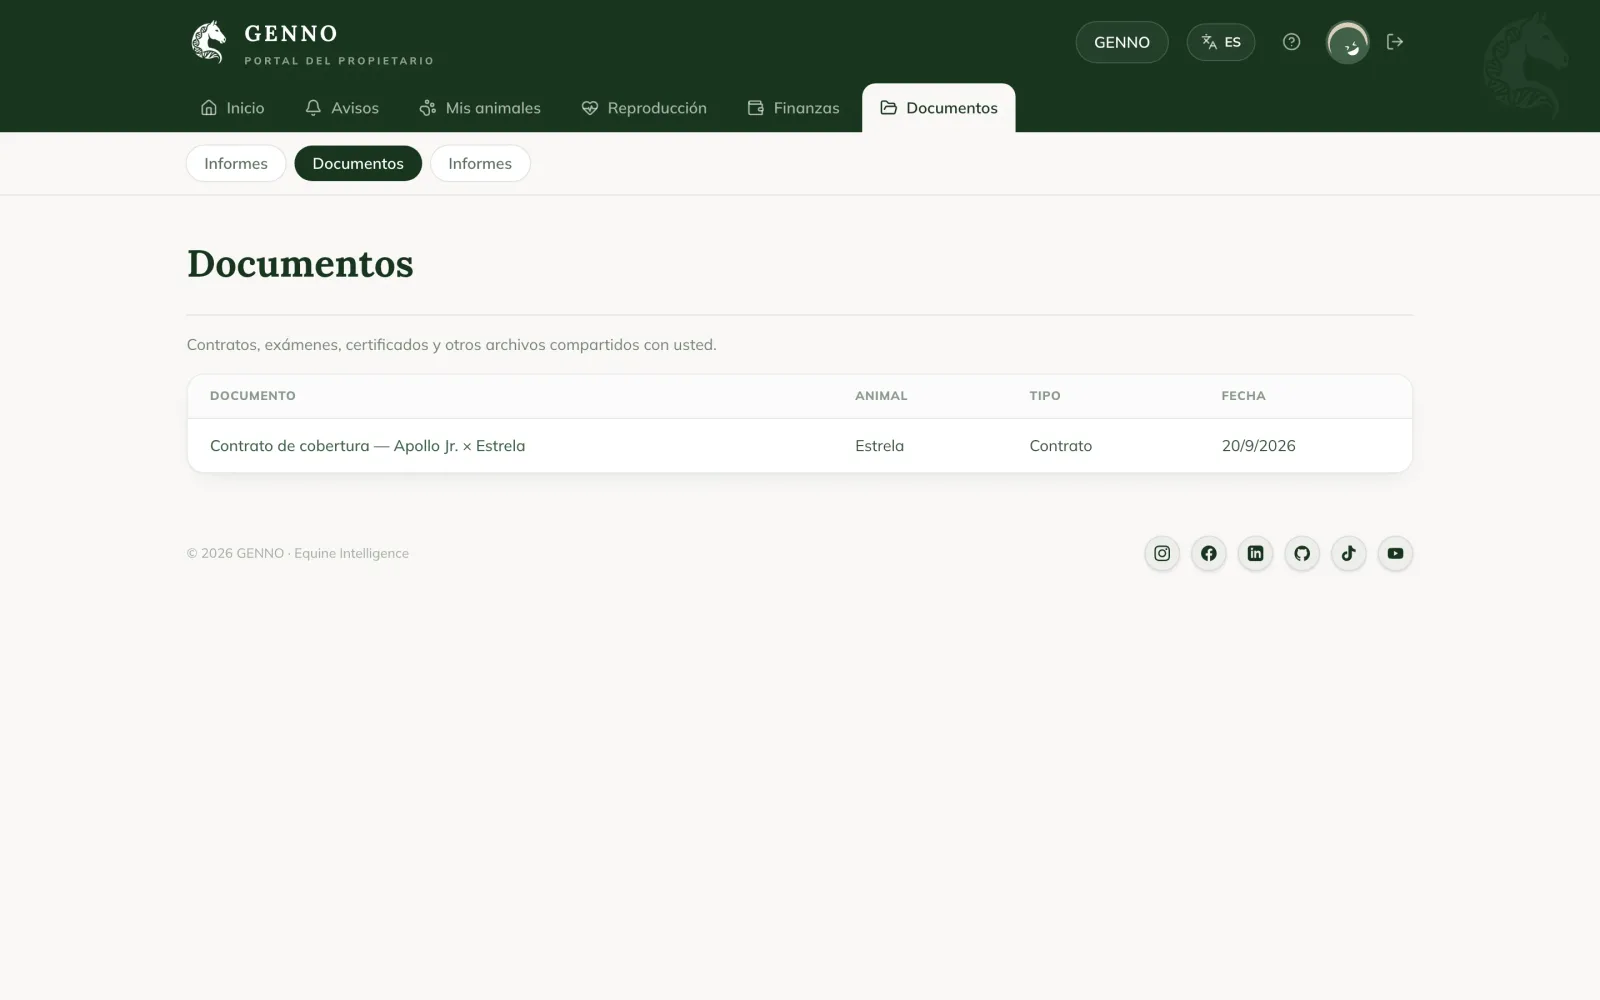Open the TikTok social link

coord(1348,553)
